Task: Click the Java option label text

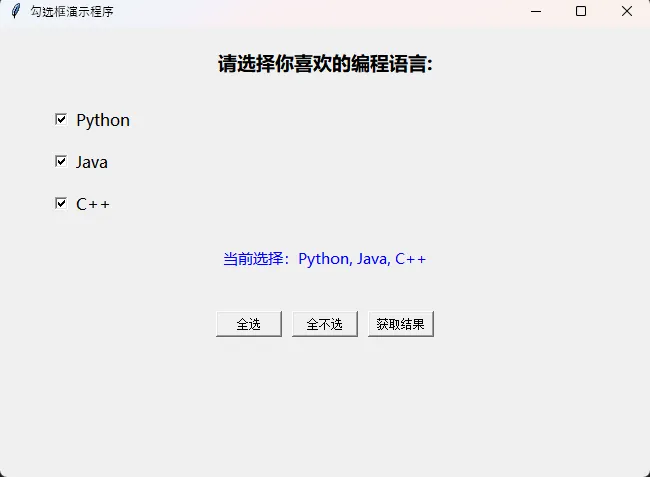Action: [92, 162]
